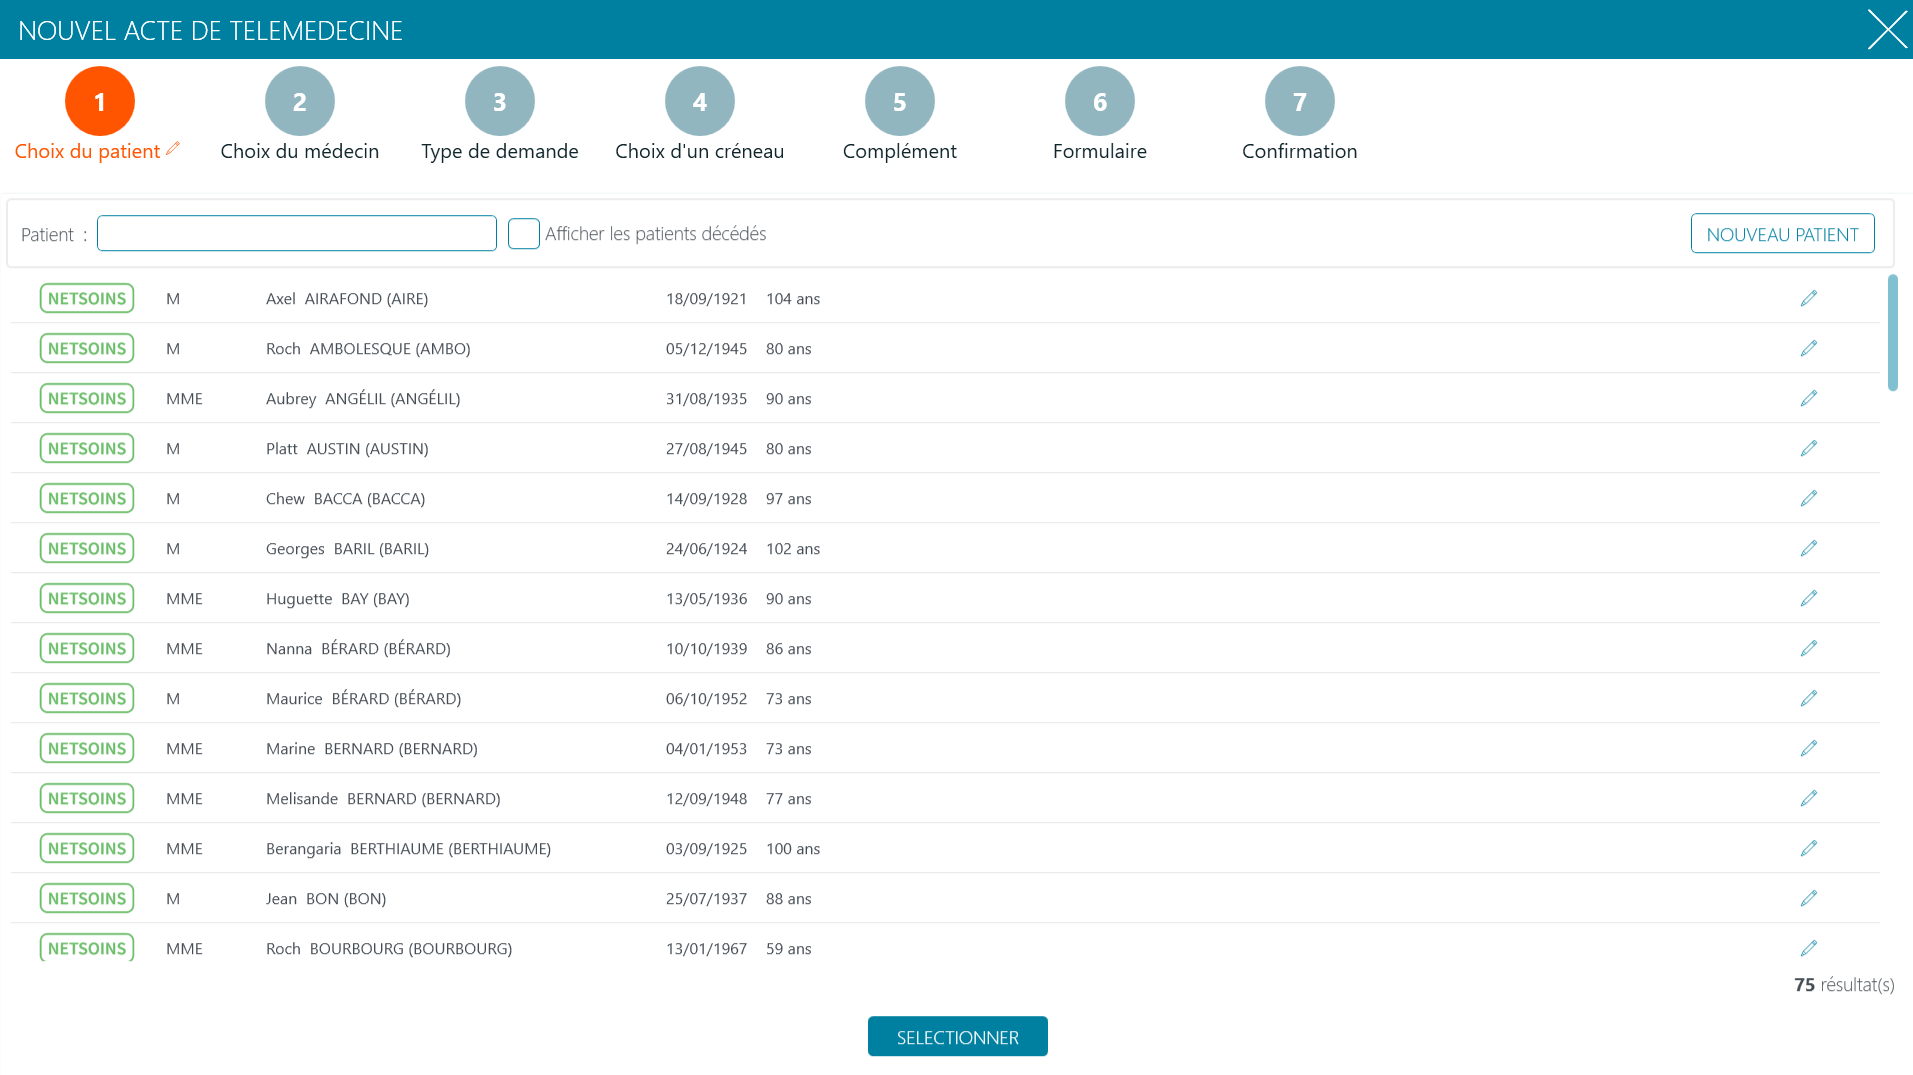Viewport: 1913px width, 1075px height.
Task: Click edit pencil on Melisande BERNARD row
Action: pos(1808,798)
